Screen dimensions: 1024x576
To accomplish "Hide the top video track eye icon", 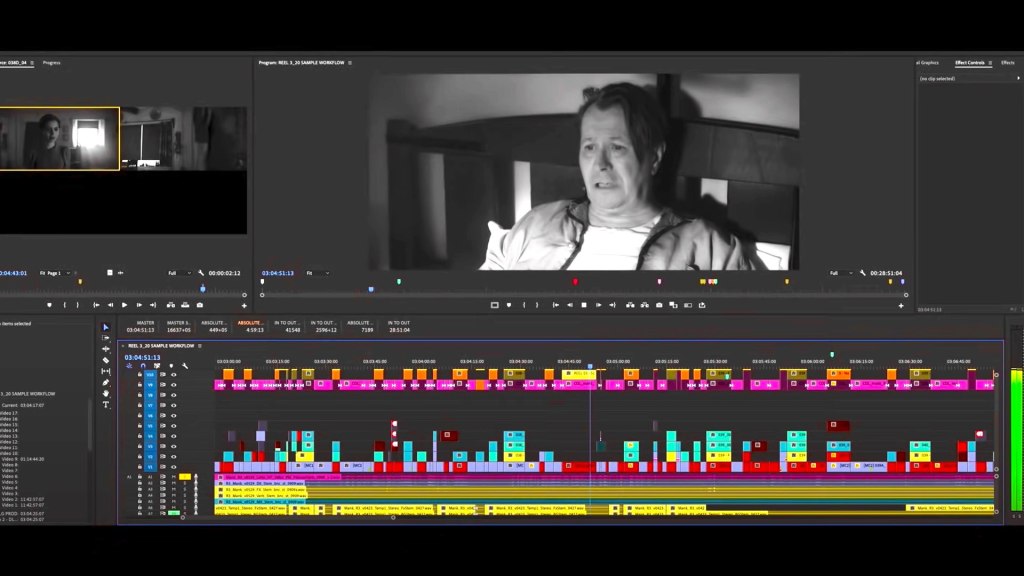I will (174, 375).
